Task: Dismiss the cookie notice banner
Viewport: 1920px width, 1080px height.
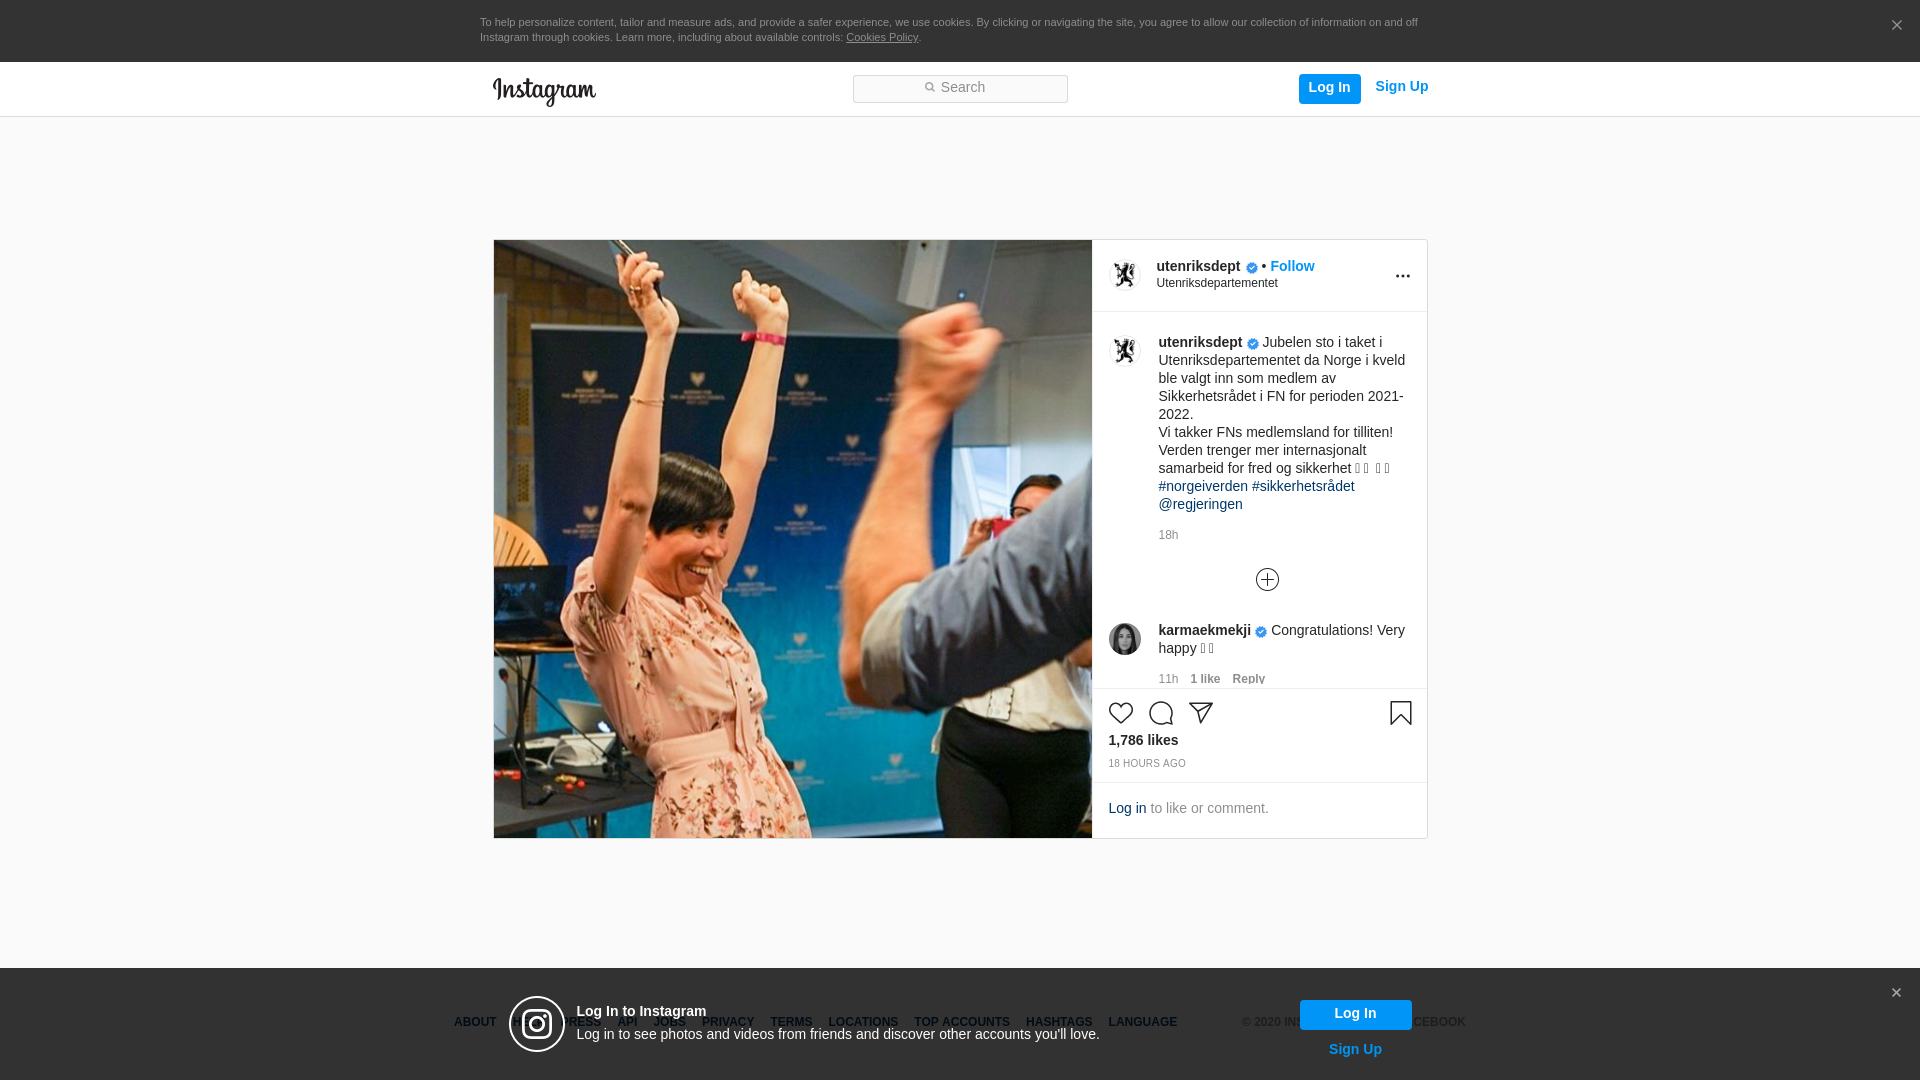Action: [1896, 26]
